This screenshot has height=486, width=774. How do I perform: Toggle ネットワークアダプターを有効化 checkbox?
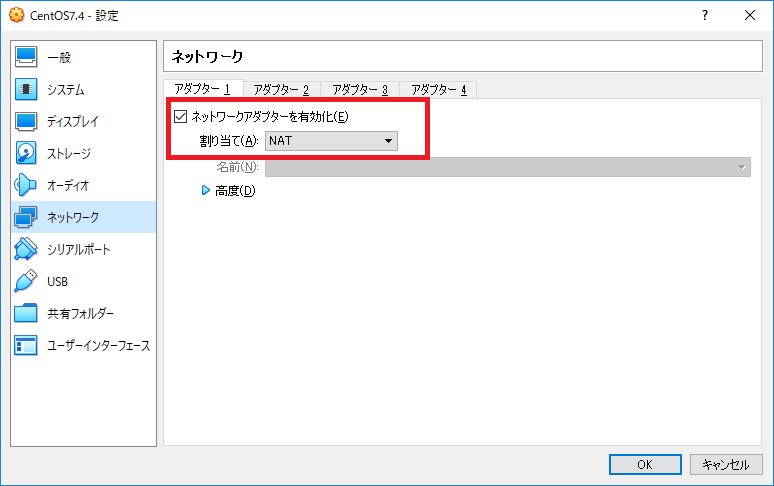click(180, 117)
